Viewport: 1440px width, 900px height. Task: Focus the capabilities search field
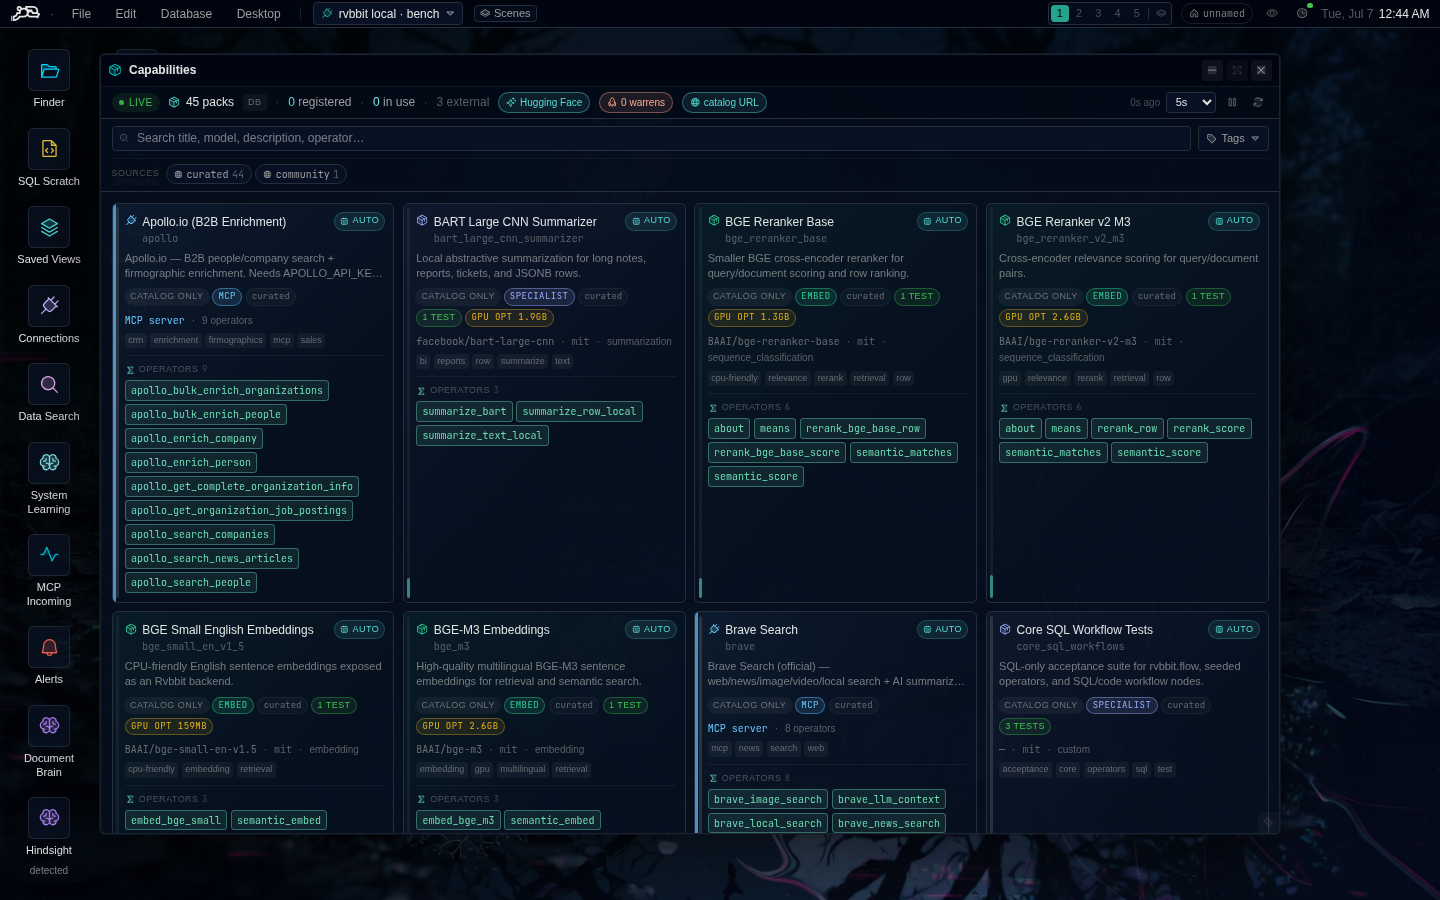pyautogui.click(x=651, y=138)
